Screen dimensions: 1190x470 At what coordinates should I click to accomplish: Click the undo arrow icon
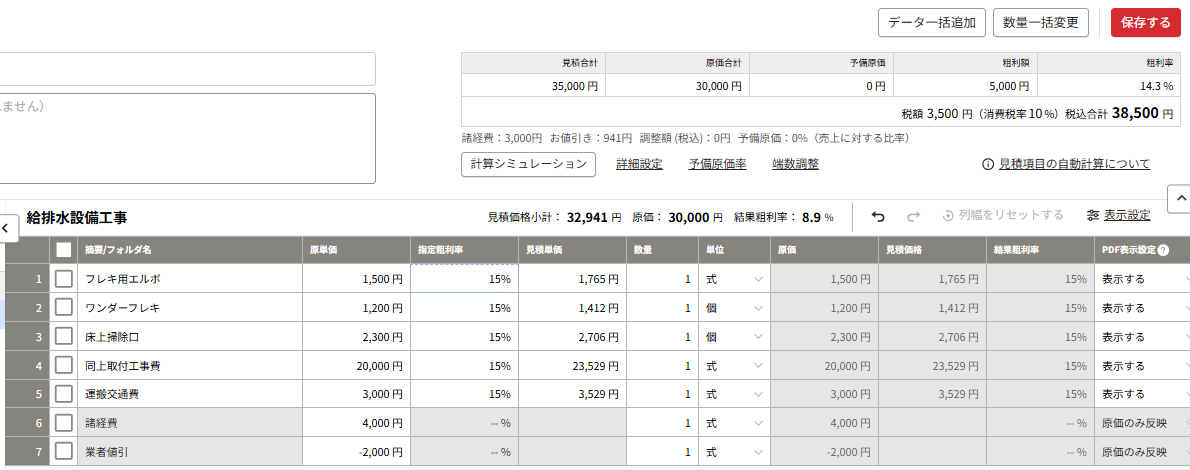(x=878, y=216)
